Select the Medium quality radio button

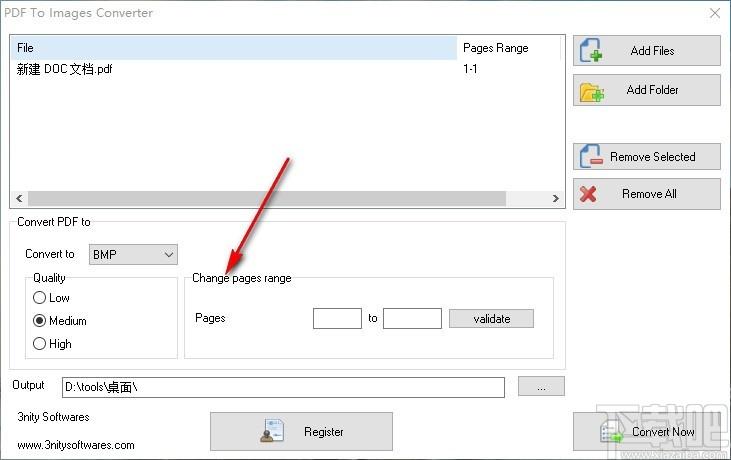tap(40, 321)
